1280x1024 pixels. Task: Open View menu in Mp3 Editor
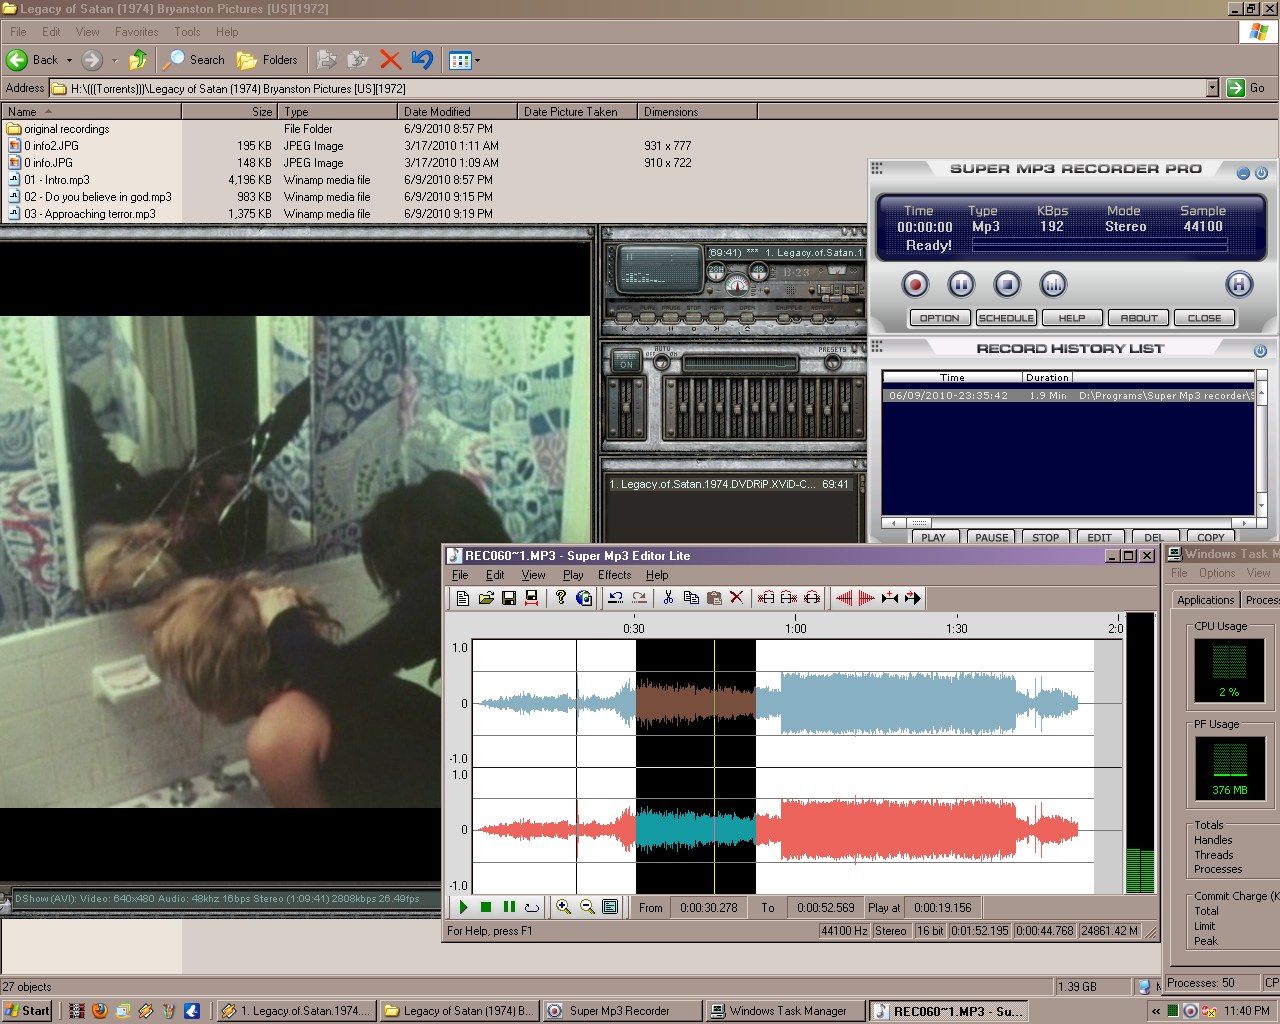point(534,575)
